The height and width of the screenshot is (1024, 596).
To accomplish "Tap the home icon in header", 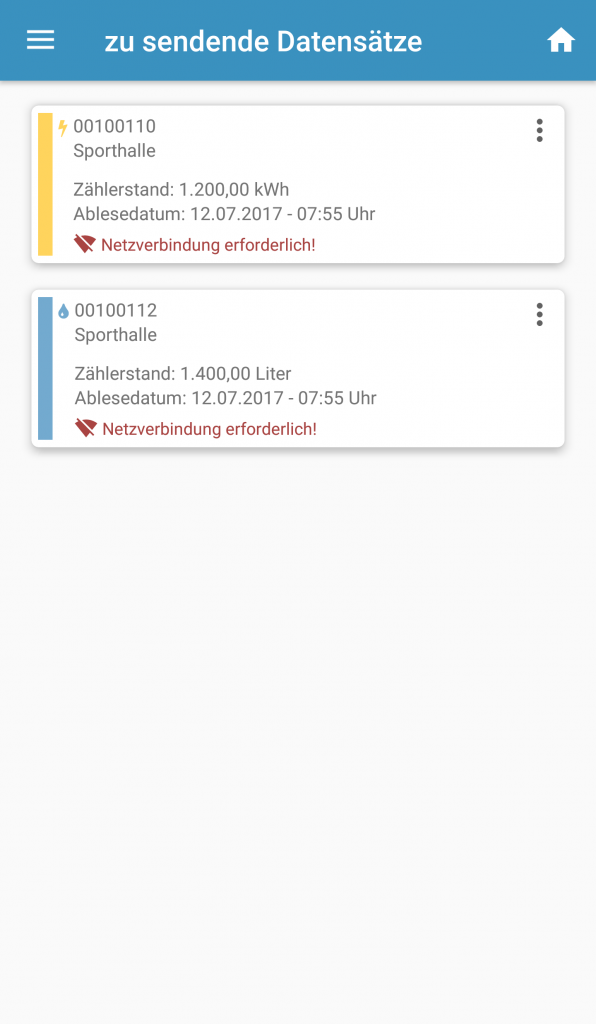I will 561,40.
